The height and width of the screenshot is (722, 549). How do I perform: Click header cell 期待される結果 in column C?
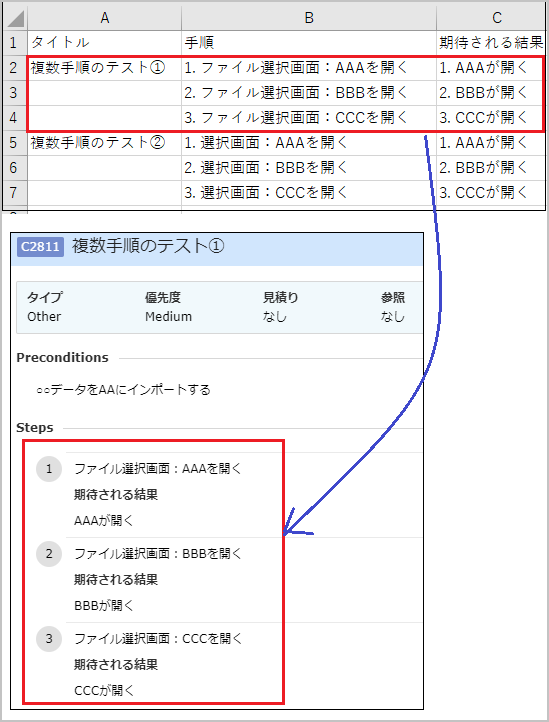[x=491, y=43]
